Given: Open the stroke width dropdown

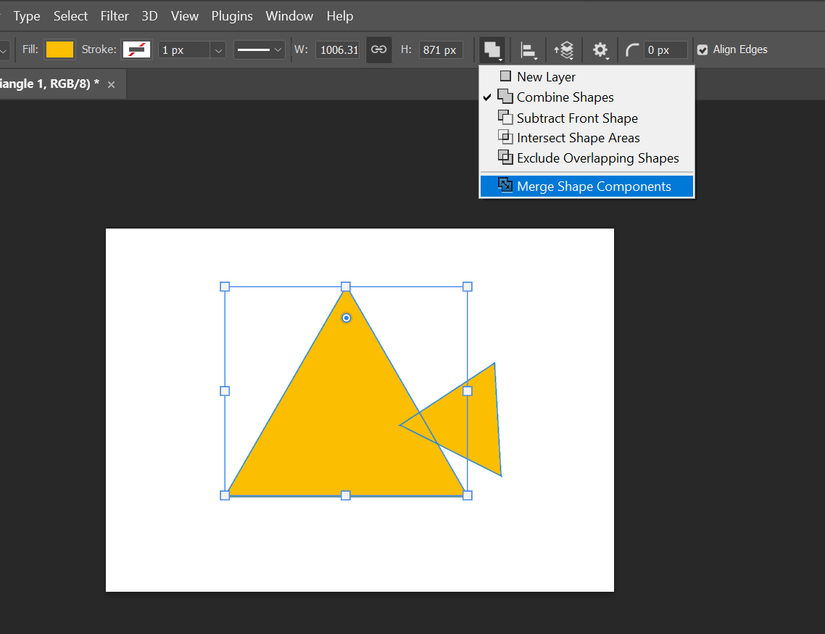Looking at the screenshot, I should [x=217, y=49].
